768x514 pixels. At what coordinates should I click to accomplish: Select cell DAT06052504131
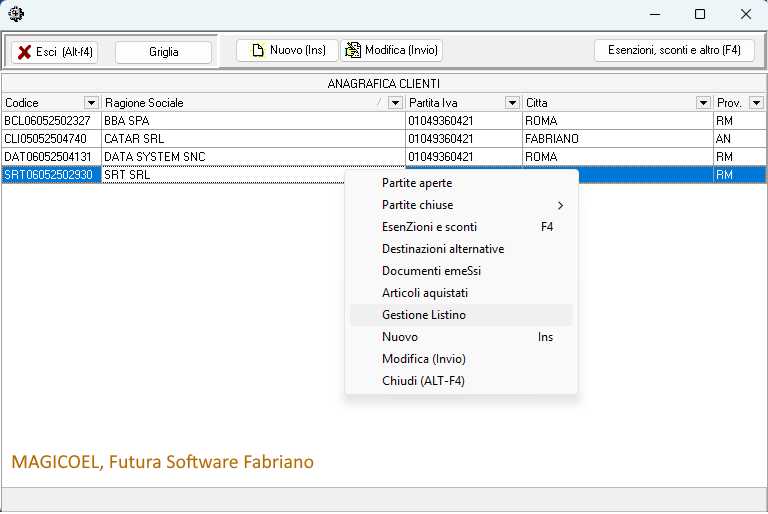click(51, 157)
